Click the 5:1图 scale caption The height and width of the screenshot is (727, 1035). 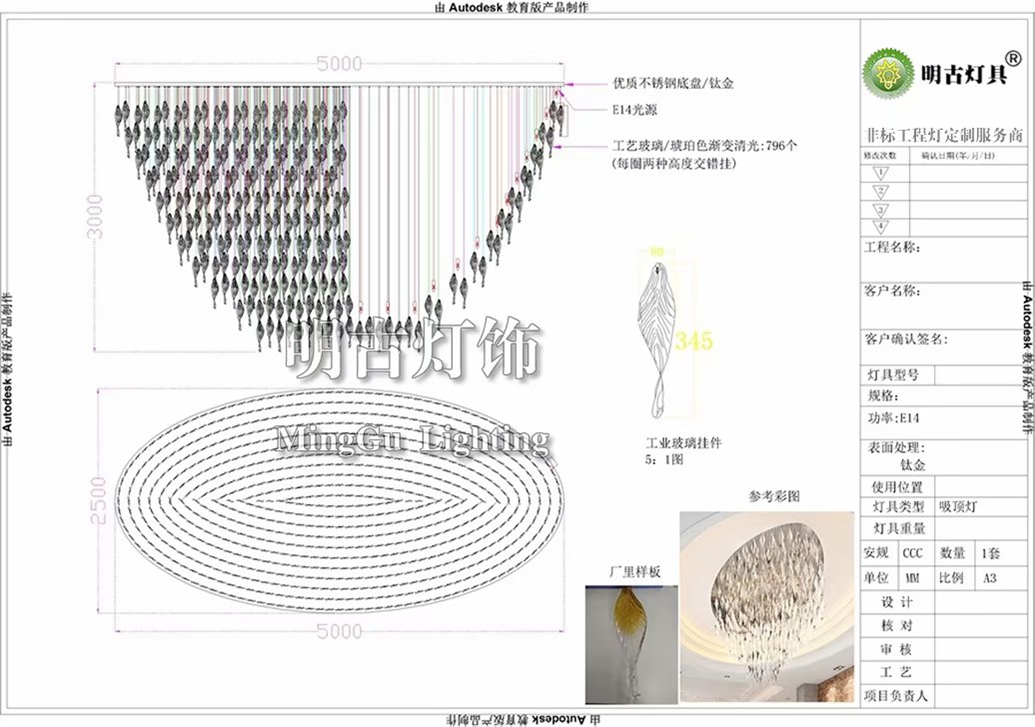pos(664,459)
